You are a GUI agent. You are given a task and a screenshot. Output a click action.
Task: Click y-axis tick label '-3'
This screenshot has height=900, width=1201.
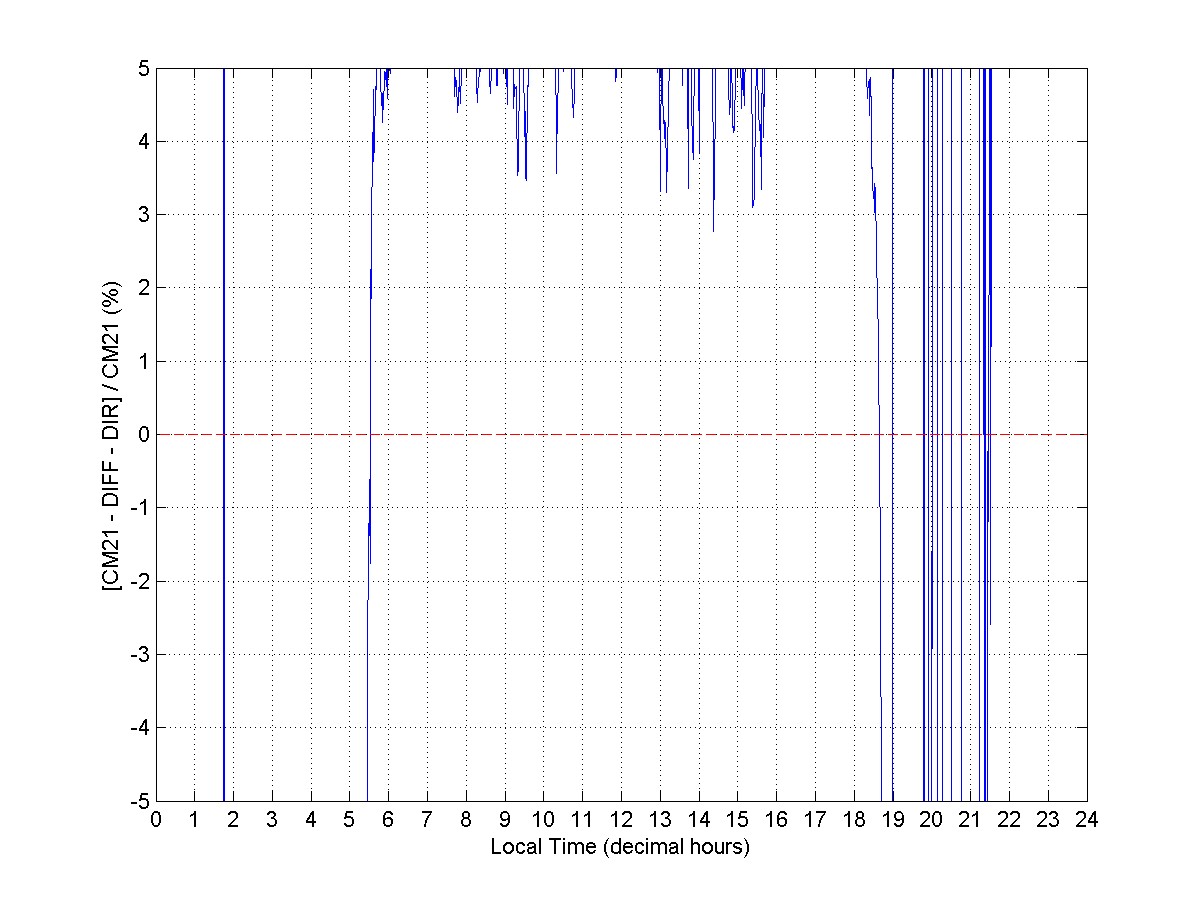[x=141, y=654]
